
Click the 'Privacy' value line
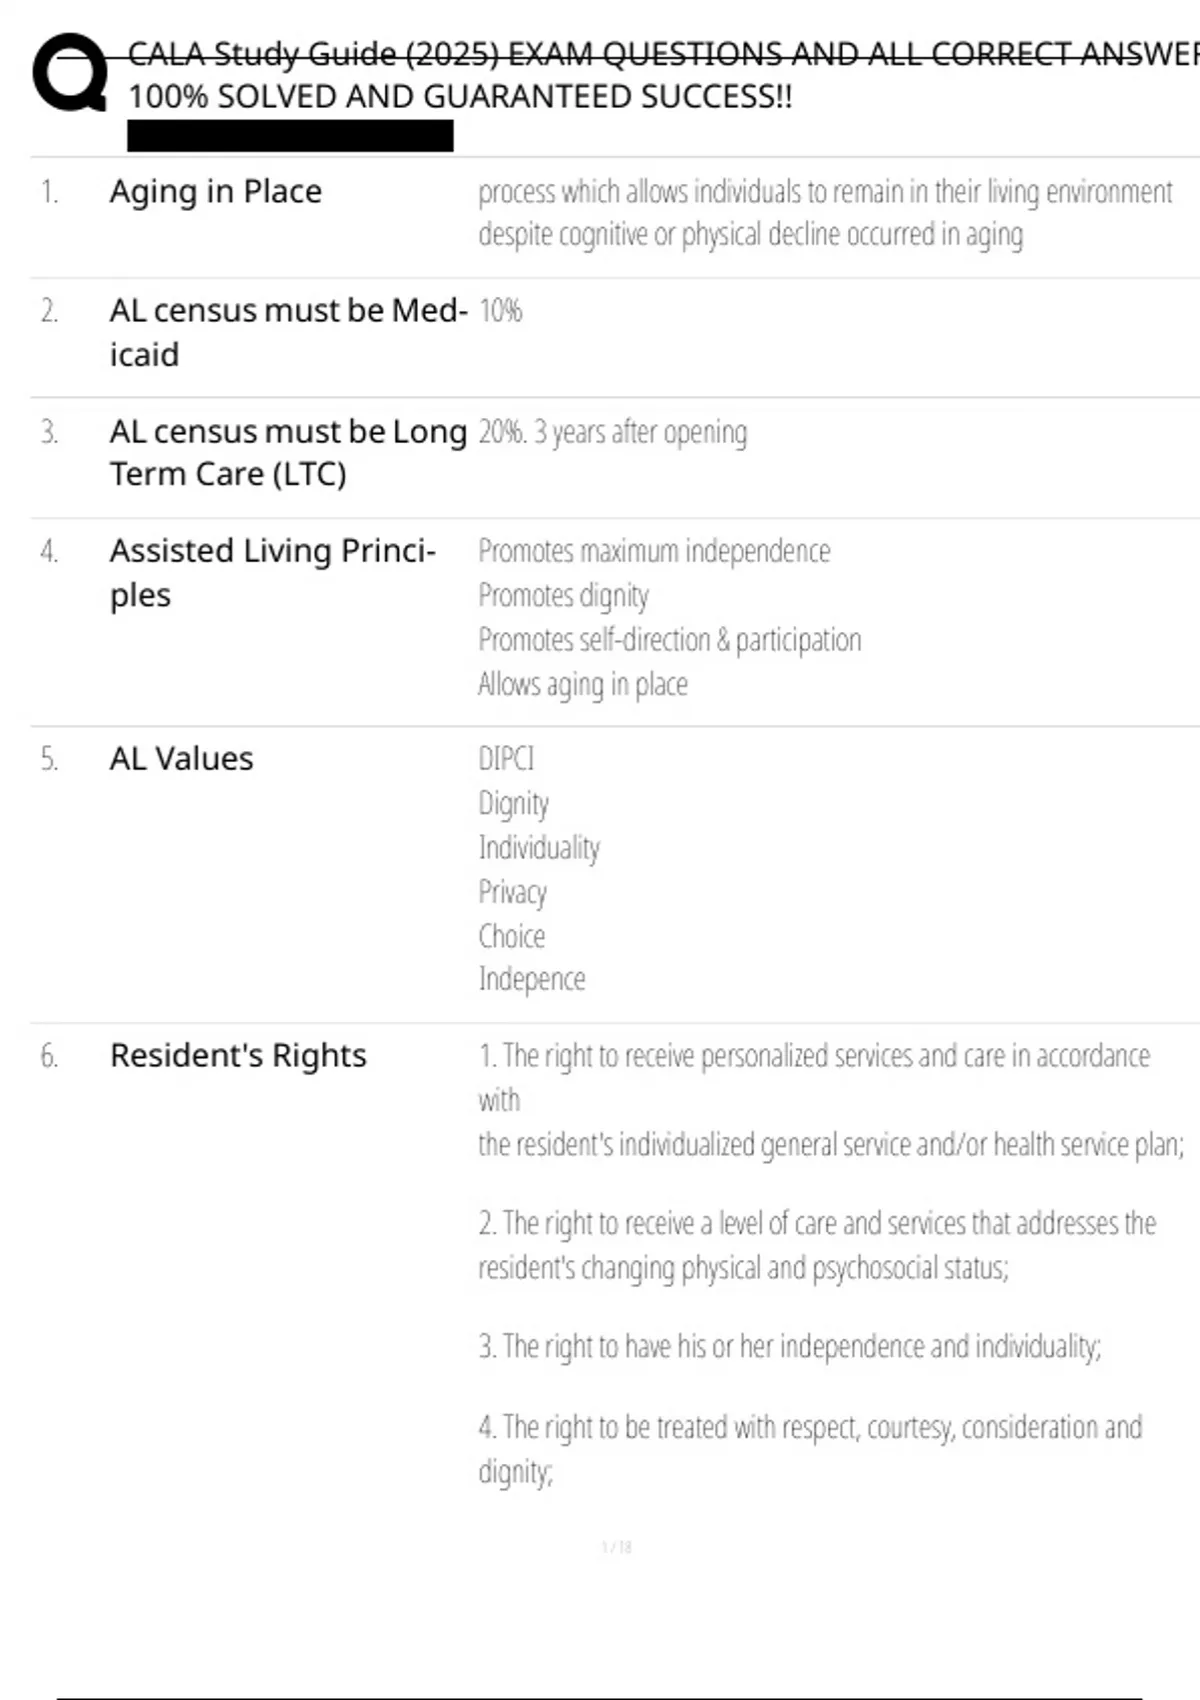click(512, 892)
